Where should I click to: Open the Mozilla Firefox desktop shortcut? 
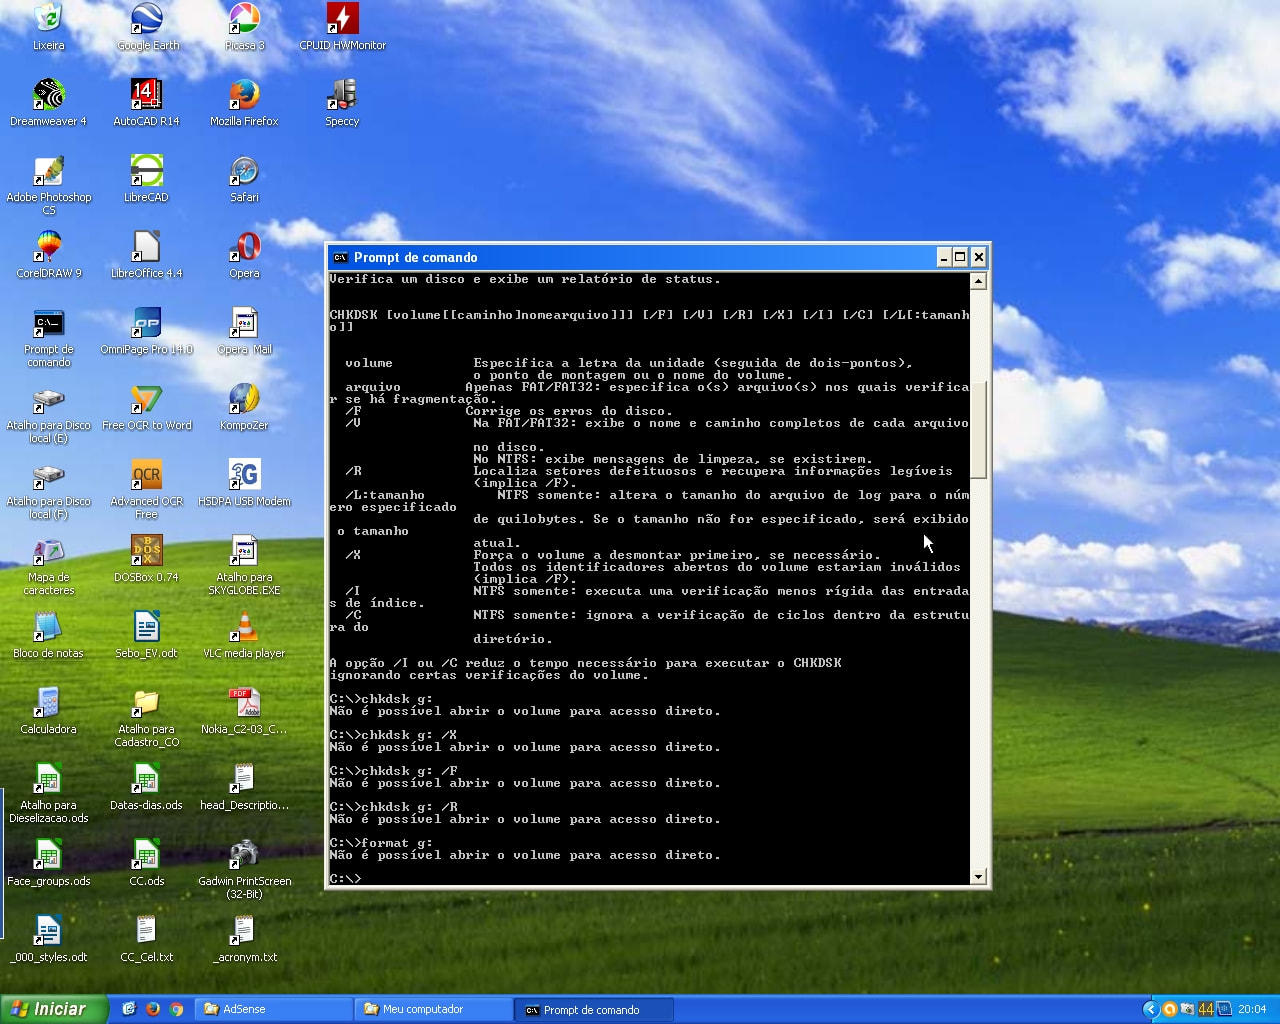pyautogui.click(x=244, y=96)
